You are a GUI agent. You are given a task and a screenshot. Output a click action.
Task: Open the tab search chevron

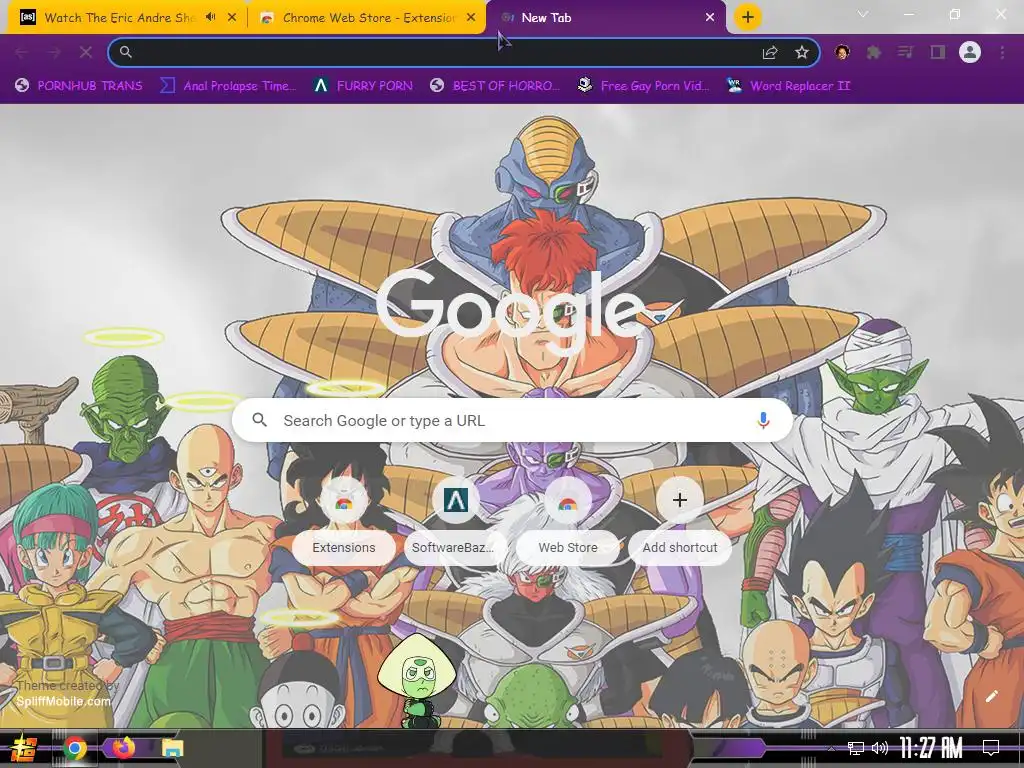tap(863, 14)
